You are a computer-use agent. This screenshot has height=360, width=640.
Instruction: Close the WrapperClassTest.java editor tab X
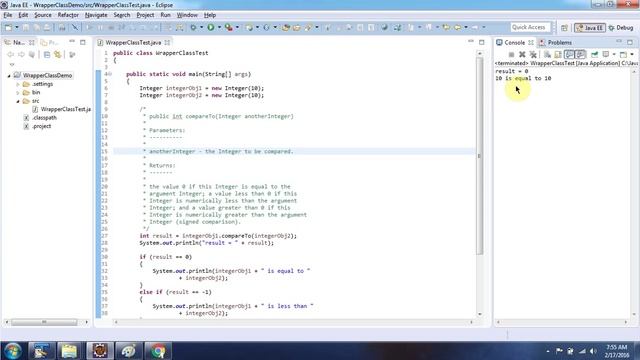click(x=167, y=42)
